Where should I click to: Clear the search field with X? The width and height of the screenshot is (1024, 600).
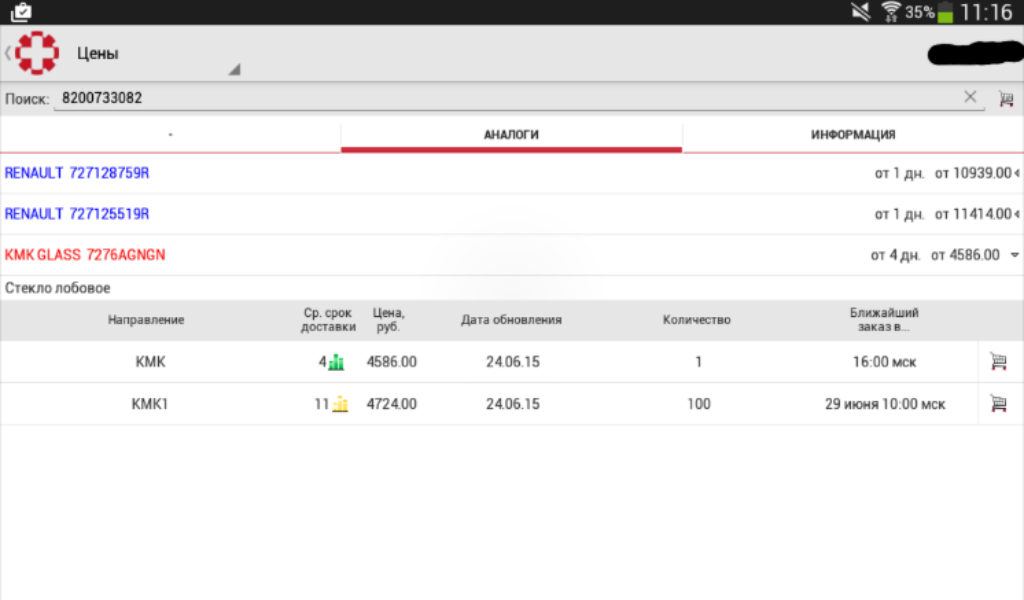tap(970, 97)
